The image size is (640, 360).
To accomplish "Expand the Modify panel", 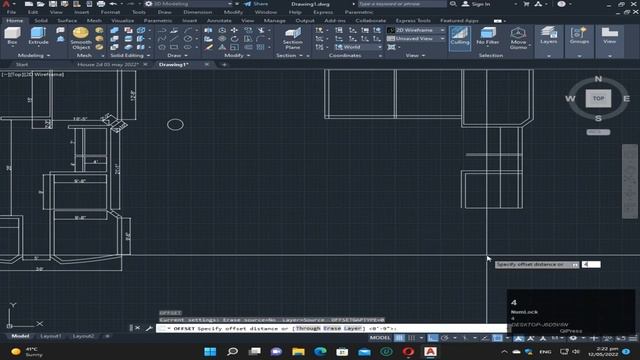I will pyautogui.click(x=237, y=56).
